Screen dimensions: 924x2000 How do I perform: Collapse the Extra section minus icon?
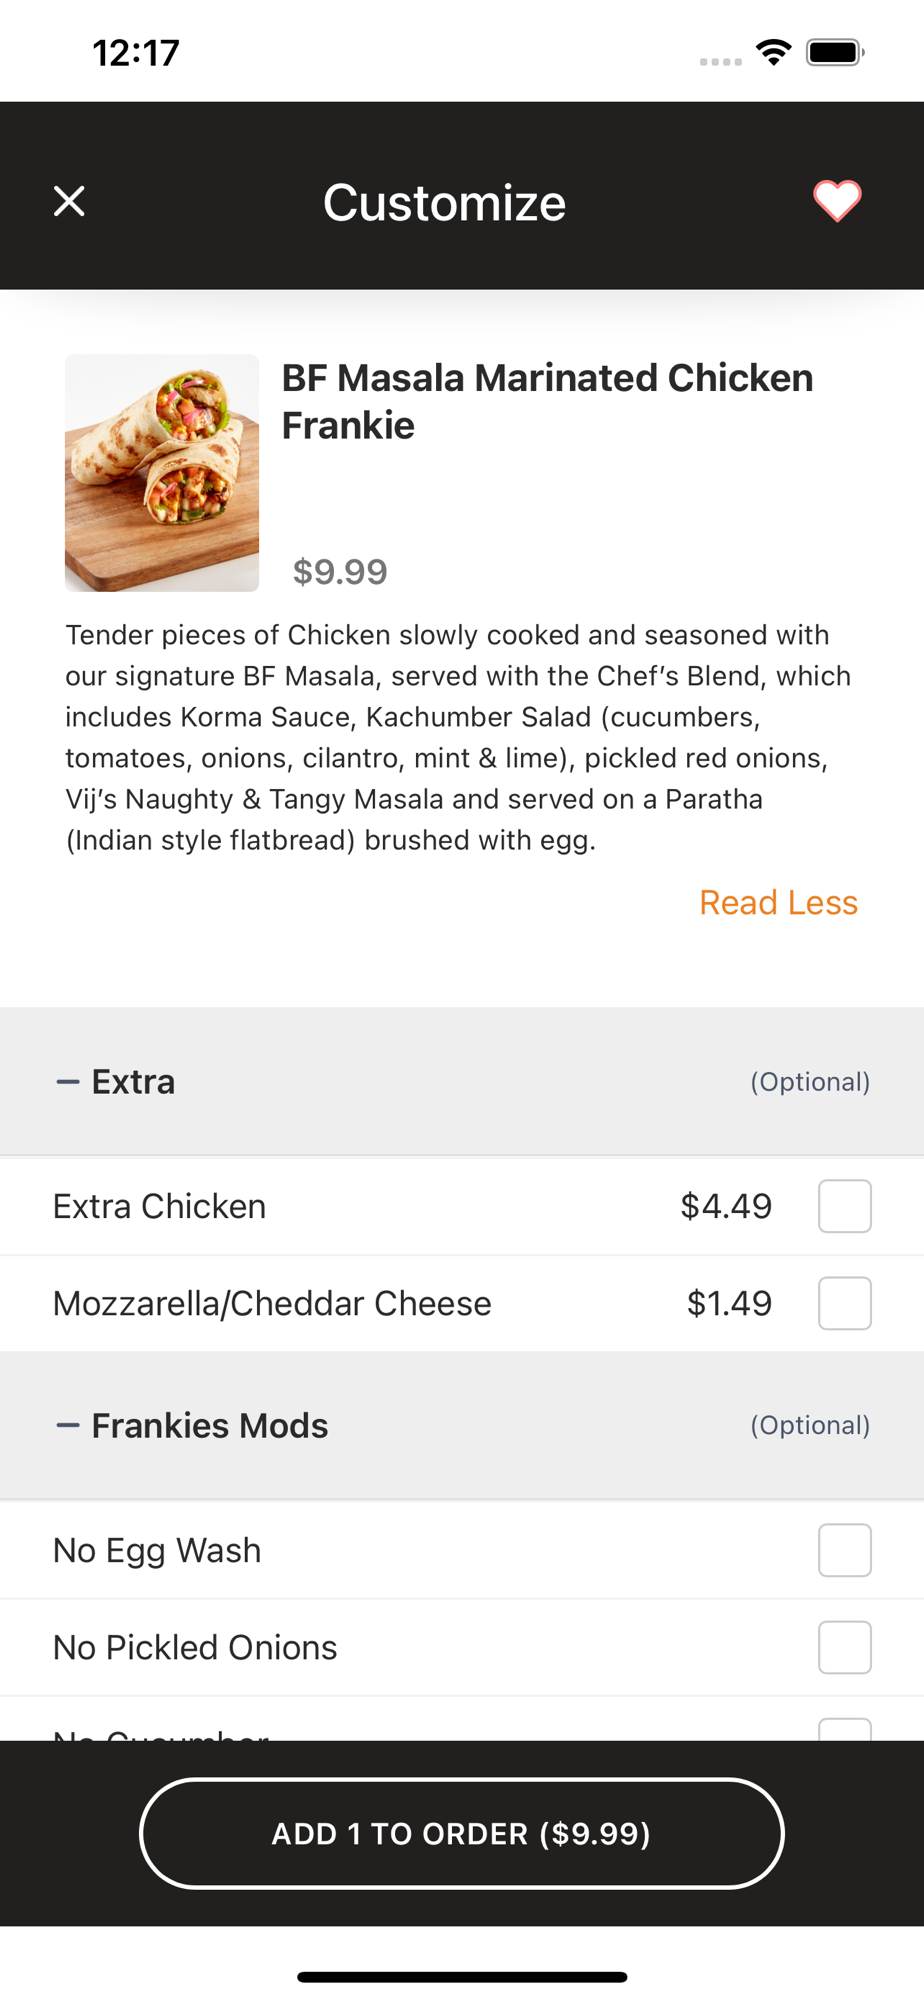[x=68, y=1082]
